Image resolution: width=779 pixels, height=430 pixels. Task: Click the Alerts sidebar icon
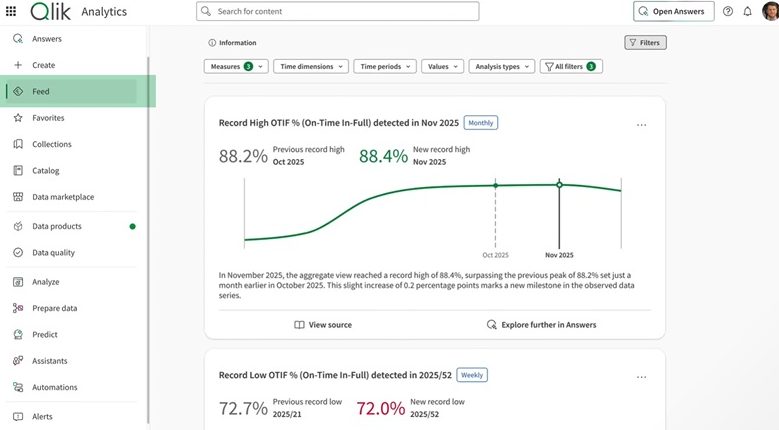coord(18,416)
